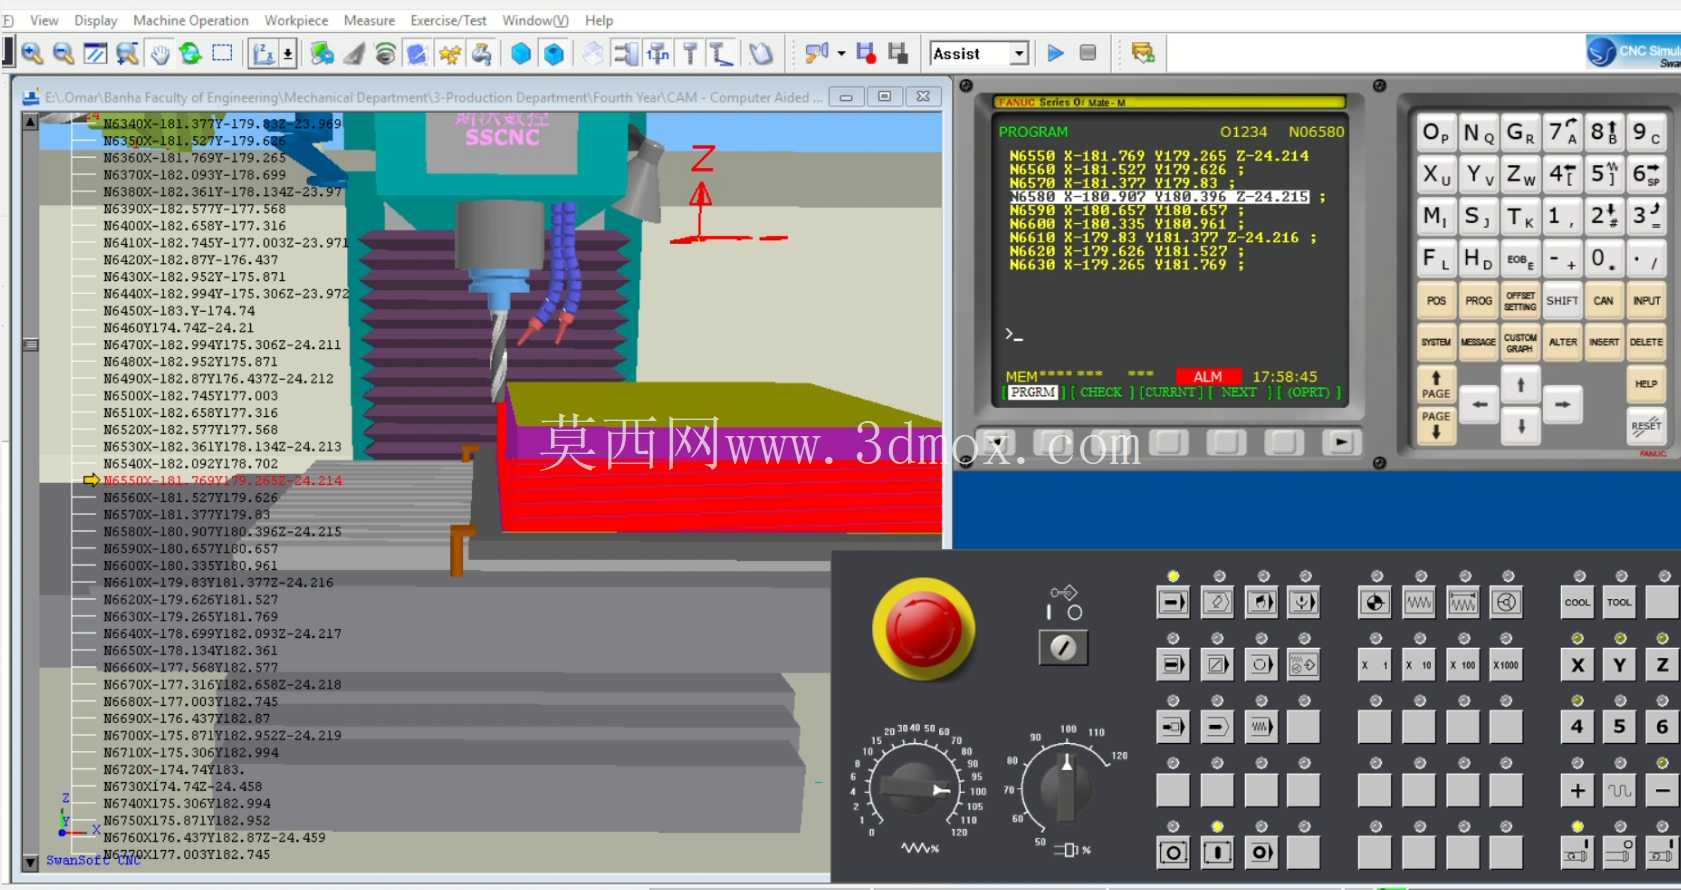1681x890 pixels.
Task: Select the reference return (home) mode button
Action: pos(1375,602)
